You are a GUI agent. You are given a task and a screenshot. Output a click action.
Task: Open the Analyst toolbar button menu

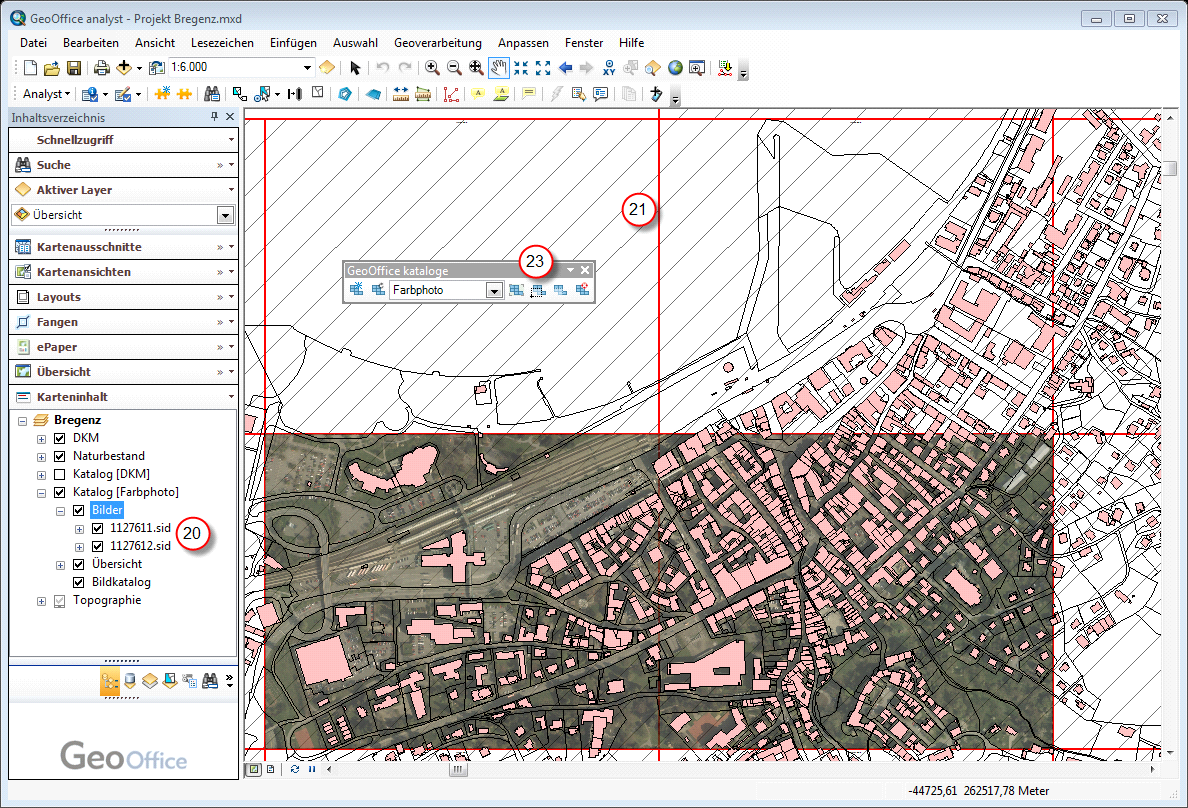point(46,94)
